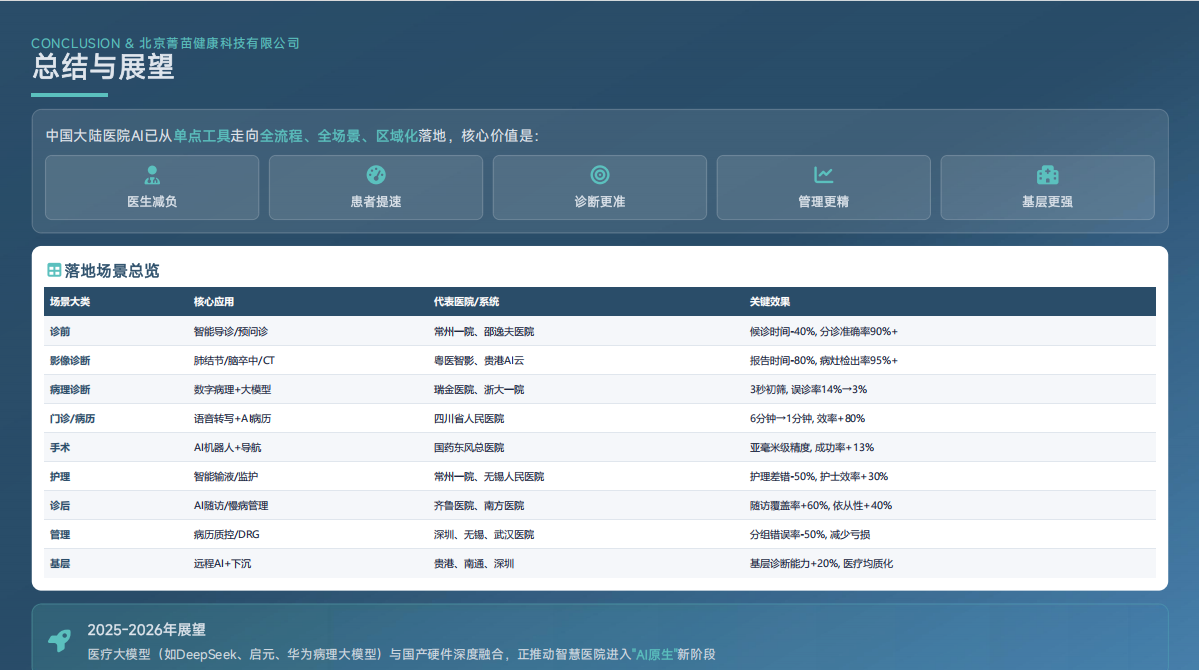Click the doctor icon above 医生减负
Image resolution: width=1199 pixels, height=670 pixels.
[x=152, y=175]
